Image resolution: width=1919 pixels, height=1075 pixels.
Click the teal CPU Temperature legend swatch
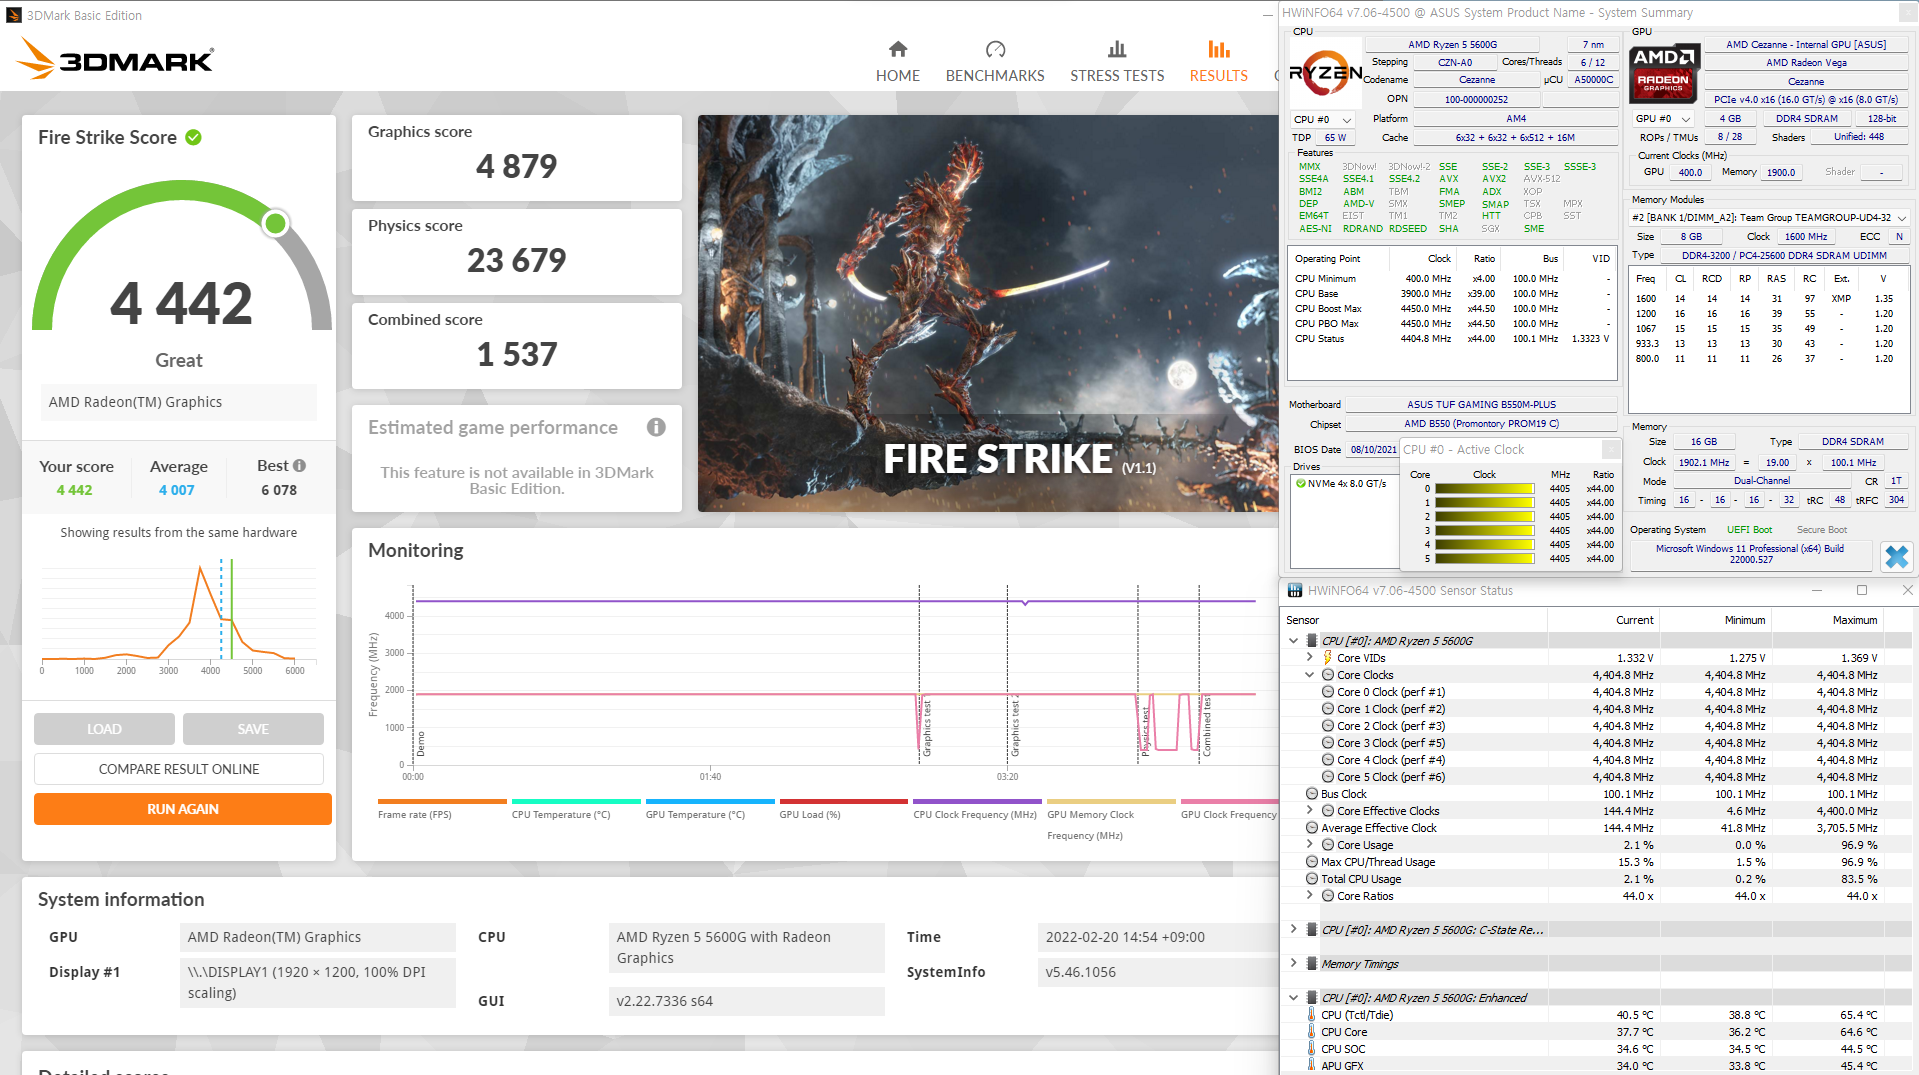(x=576, y=801)
